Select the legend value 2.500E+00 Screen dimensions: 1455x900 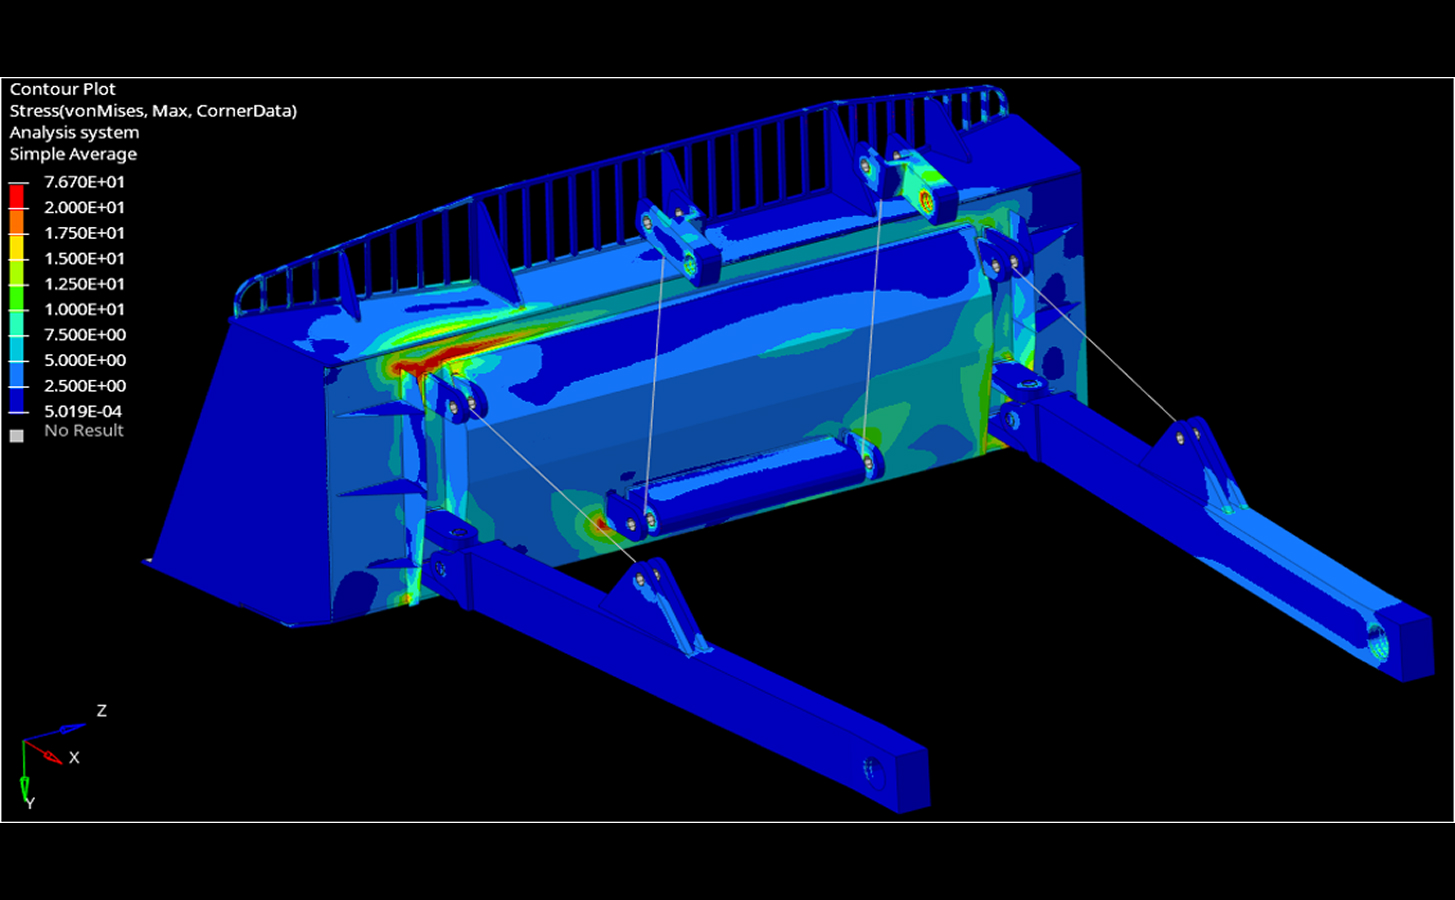85,386
